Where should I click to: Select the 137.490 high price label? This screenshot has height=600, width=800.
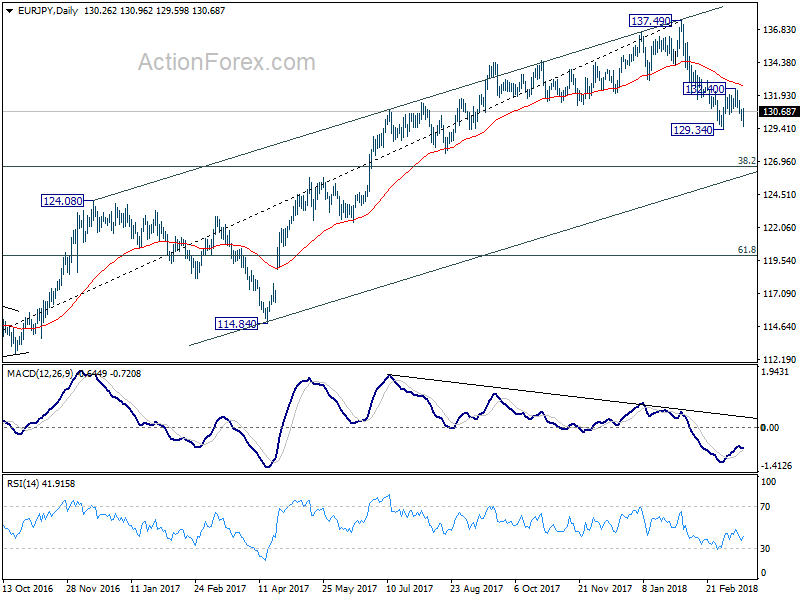[650, 21]
